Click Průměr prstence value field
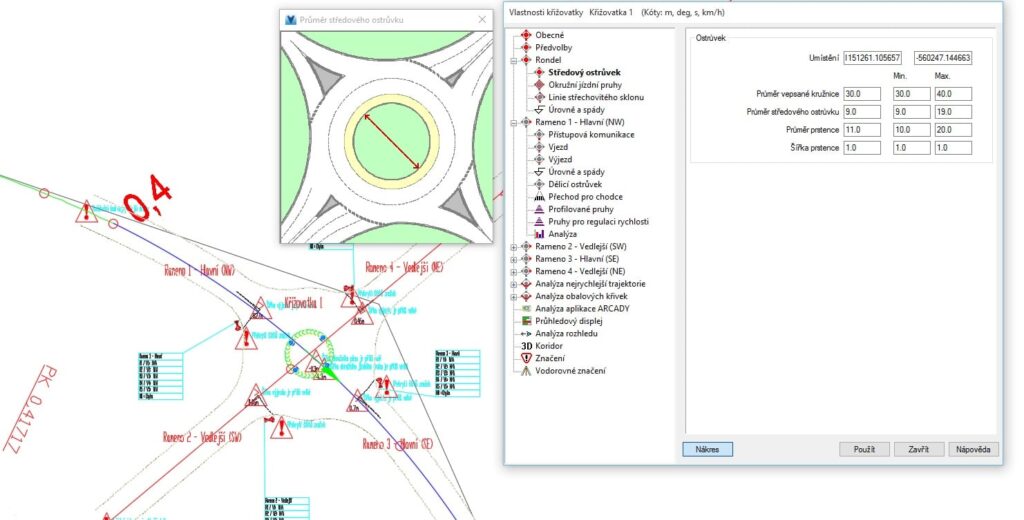Screen dimensions: 1024x520 (861, 130)
